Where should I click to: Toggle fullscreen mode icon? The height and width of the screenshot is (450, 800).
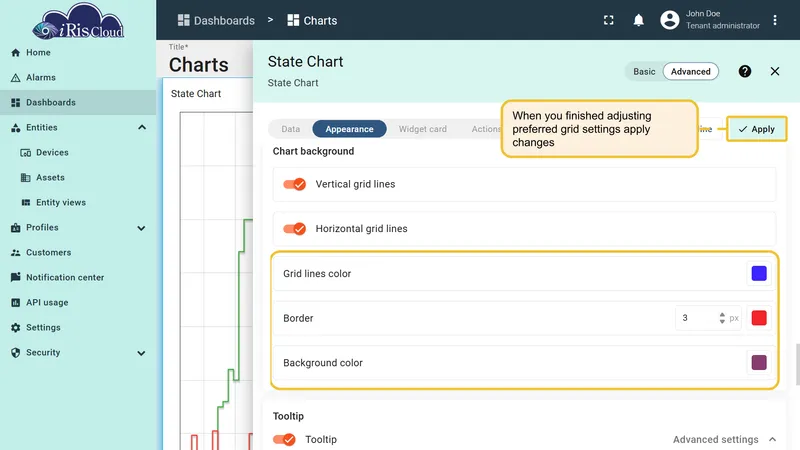coord(608,20)
